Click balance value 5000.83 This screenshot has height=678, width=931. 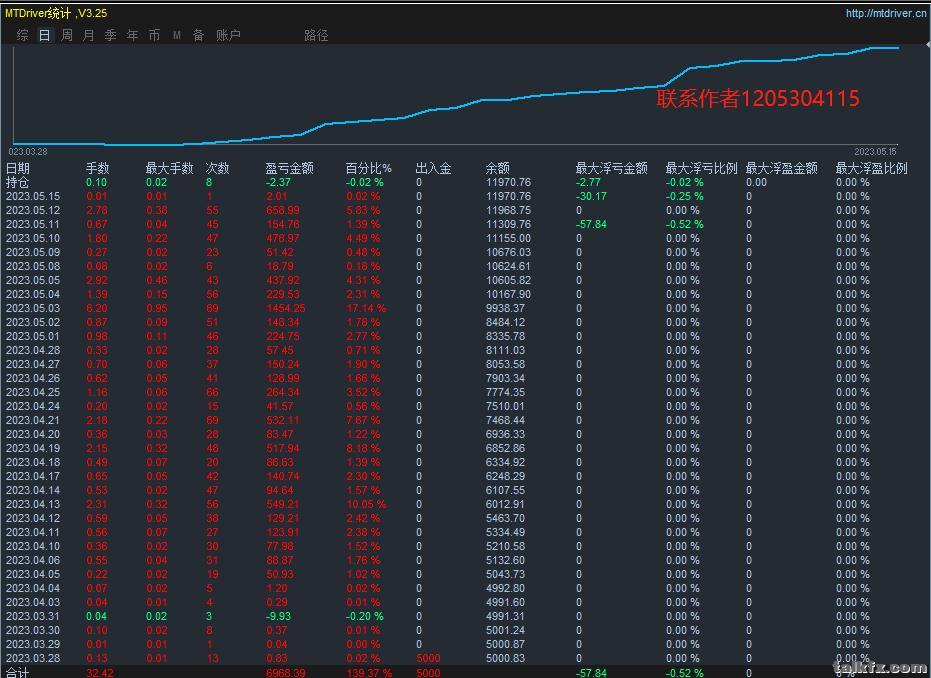[x=505, y=658]
